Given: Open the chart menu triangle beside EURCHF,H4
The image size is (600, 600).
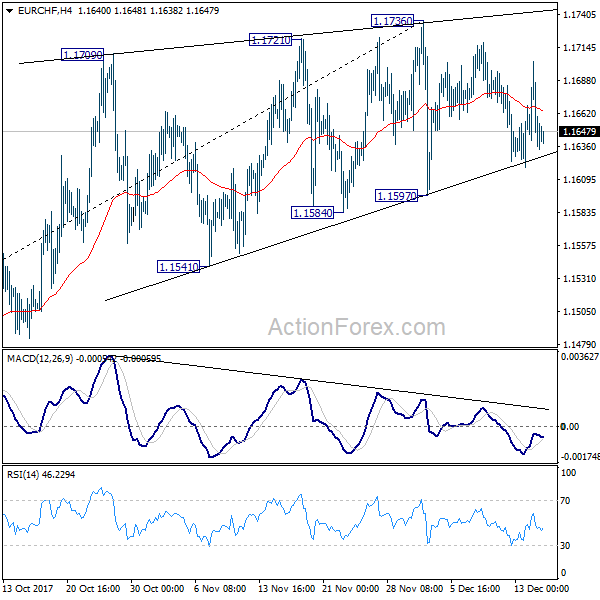Looking at the screenshot, I should pos(10,11).
